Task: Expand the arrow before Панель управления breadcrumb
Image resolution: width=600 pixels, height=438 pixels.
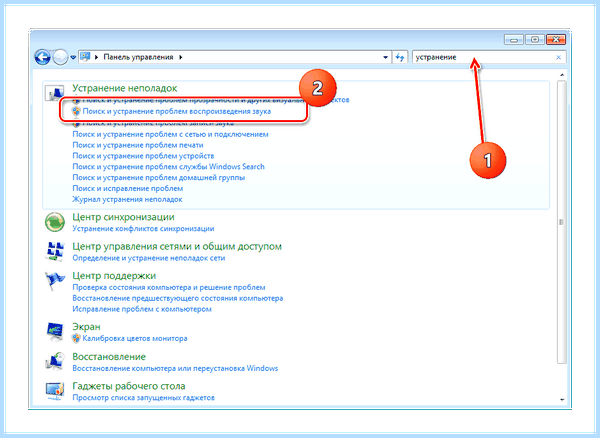Action: tap(96, 57)
